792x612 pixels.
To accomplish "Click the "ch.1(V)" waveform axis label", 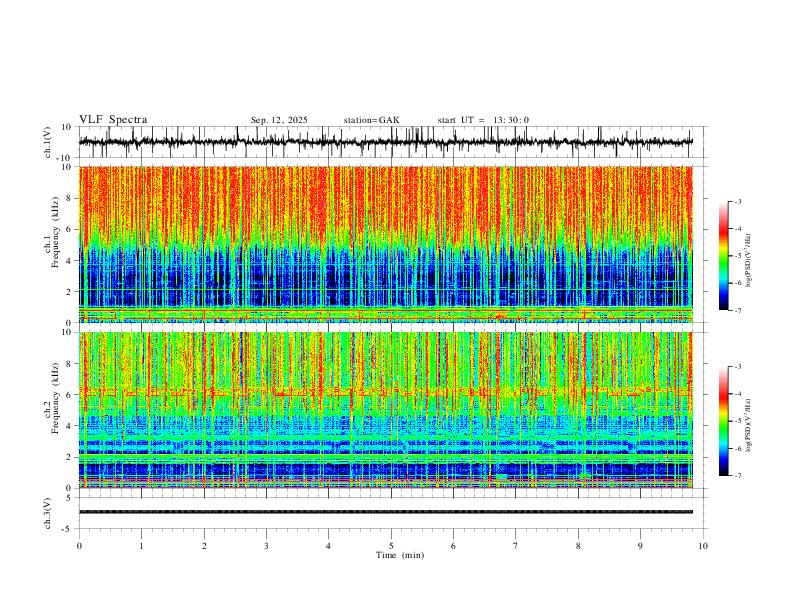I will (48, 142).
